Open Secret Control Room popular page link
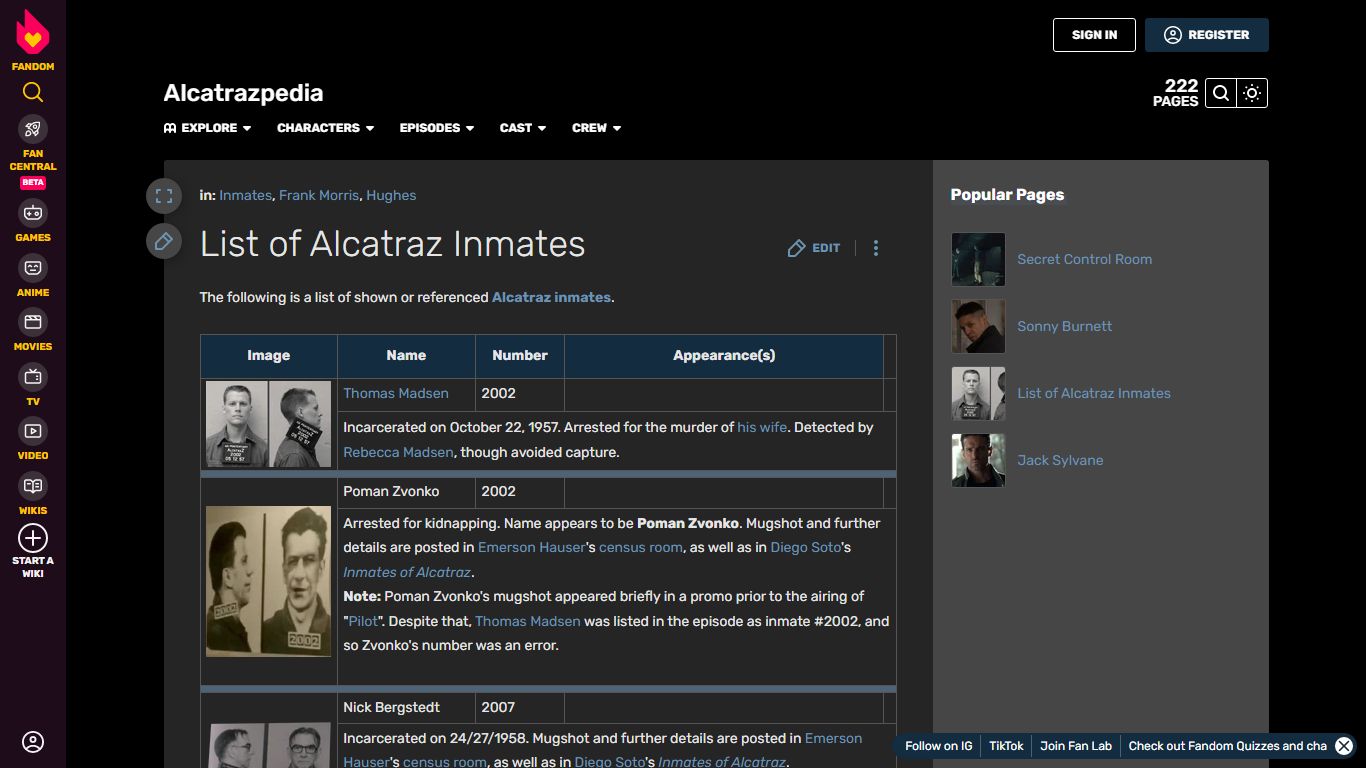Screen dimensions: 1366x768 tap(1084, 259)
